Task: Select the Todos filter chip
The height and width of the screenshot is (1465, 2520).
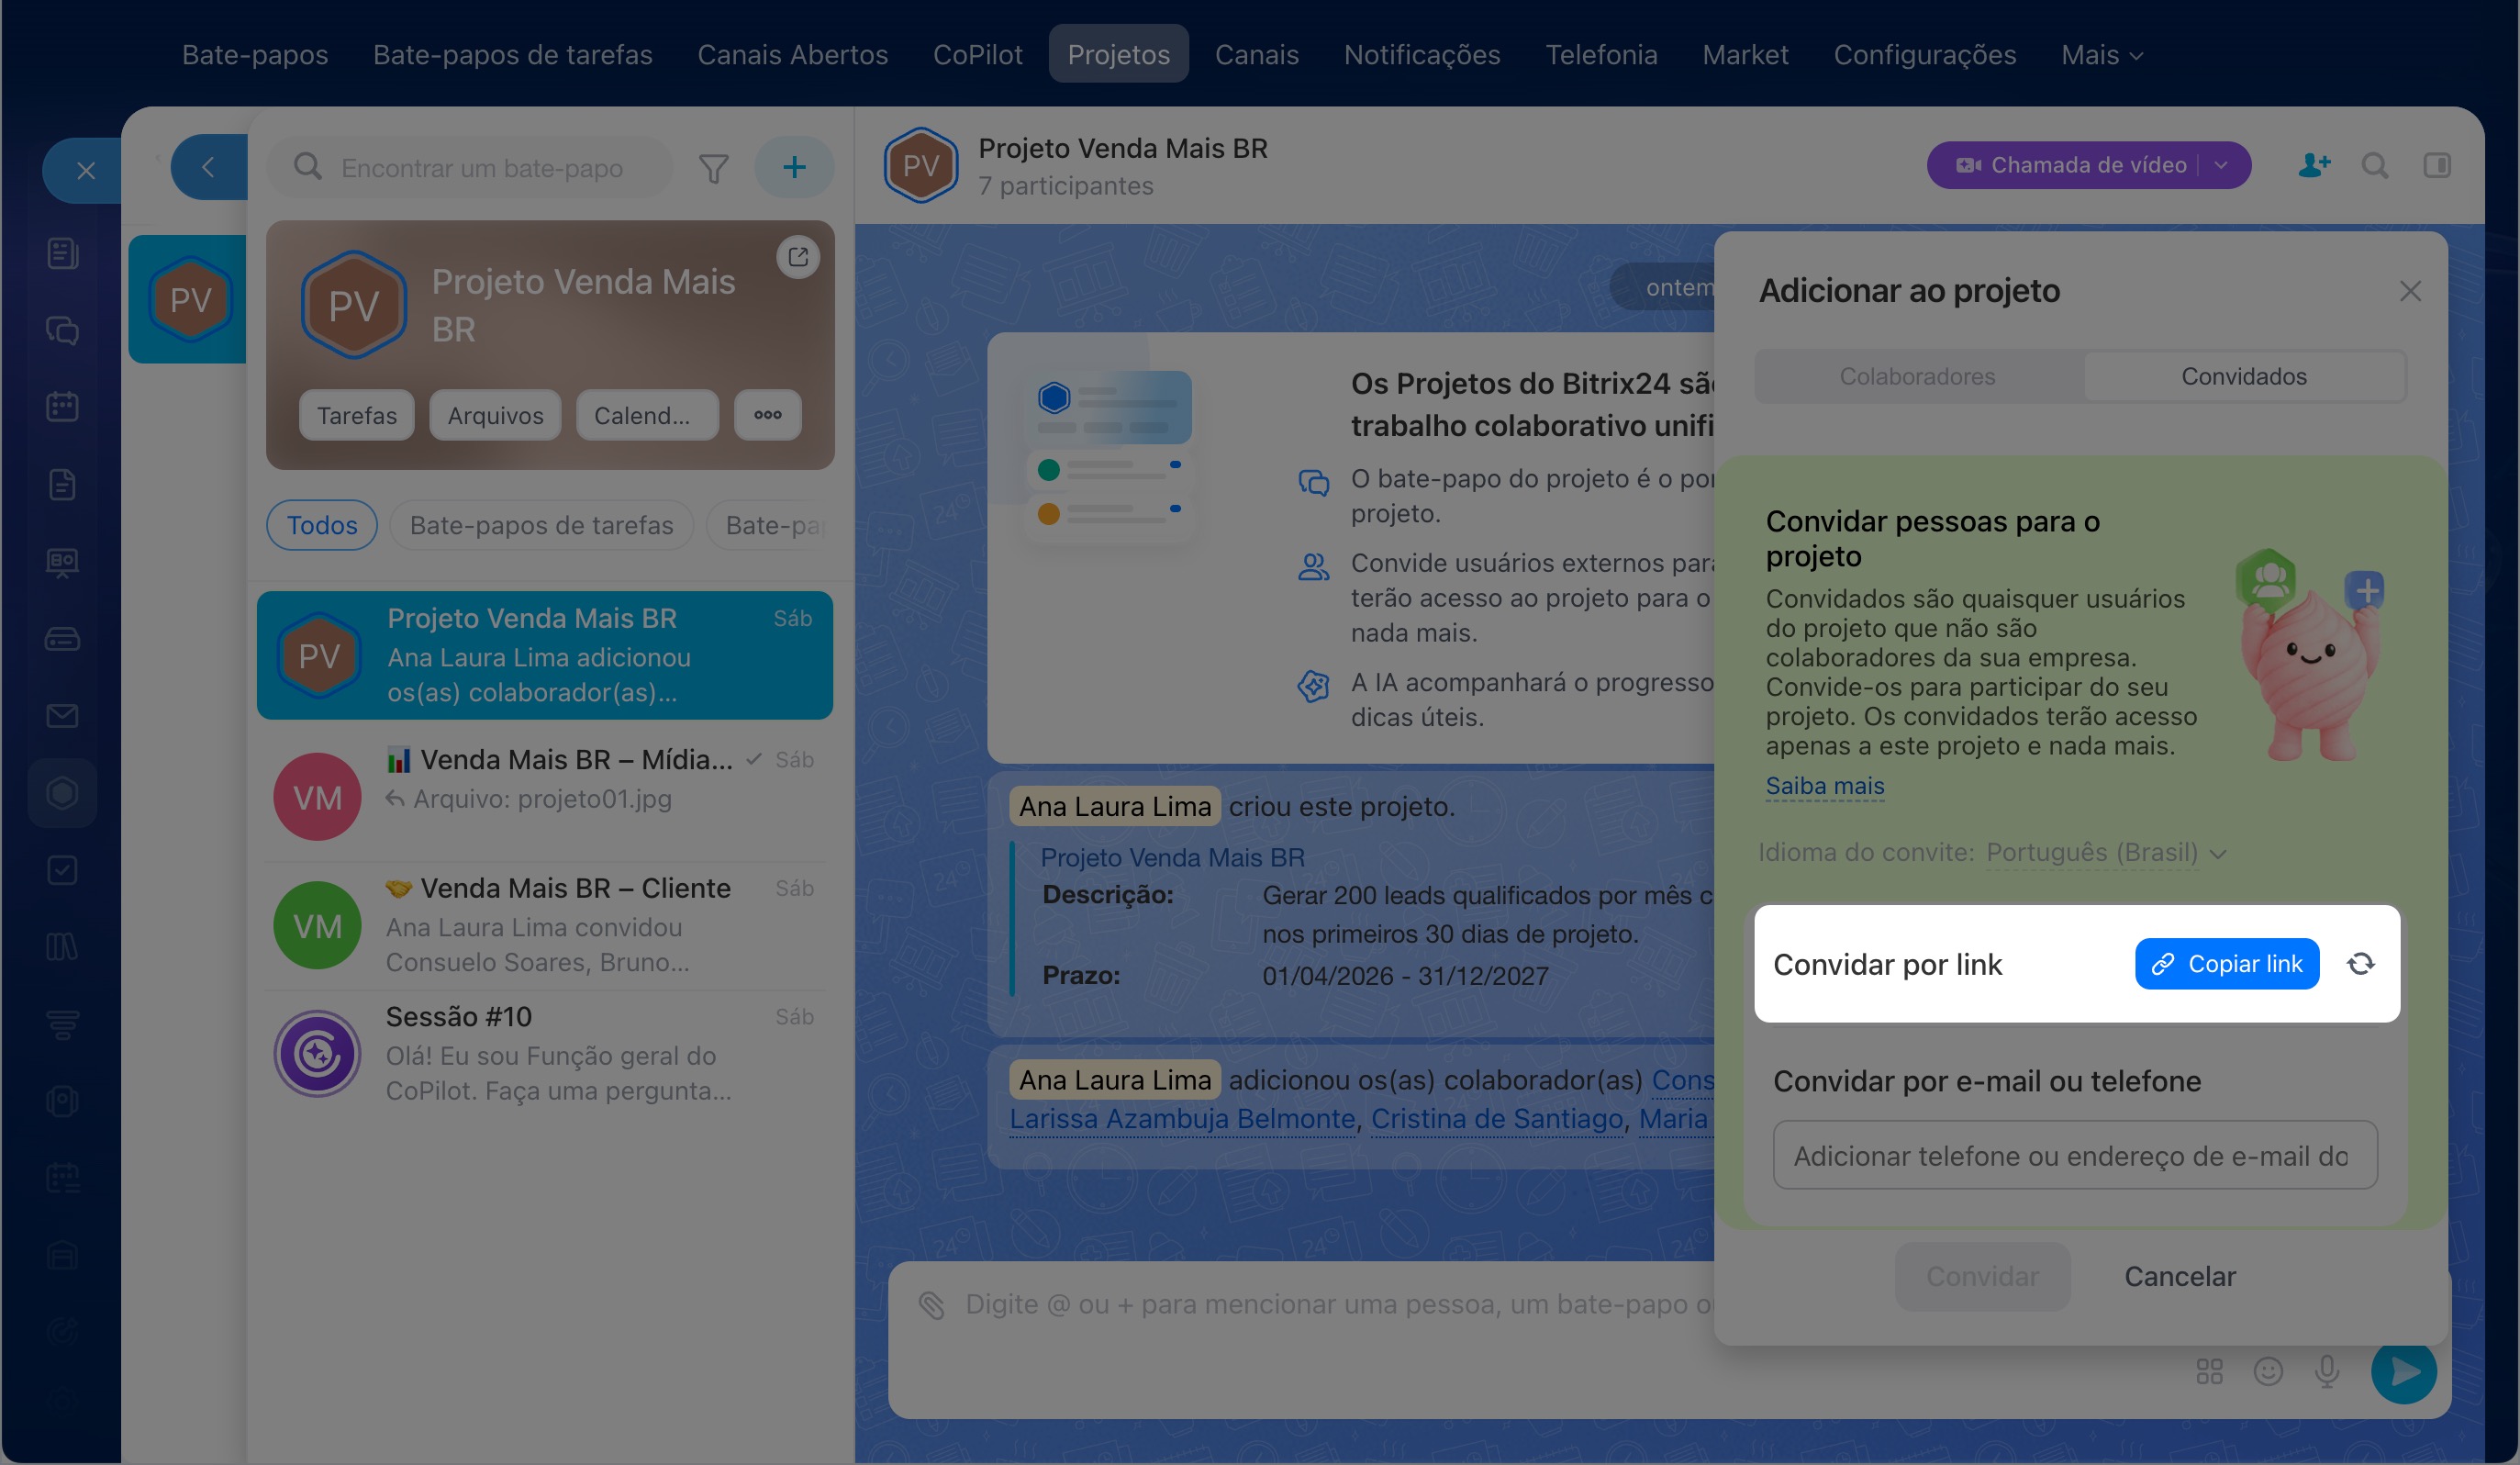Action: 322,525
